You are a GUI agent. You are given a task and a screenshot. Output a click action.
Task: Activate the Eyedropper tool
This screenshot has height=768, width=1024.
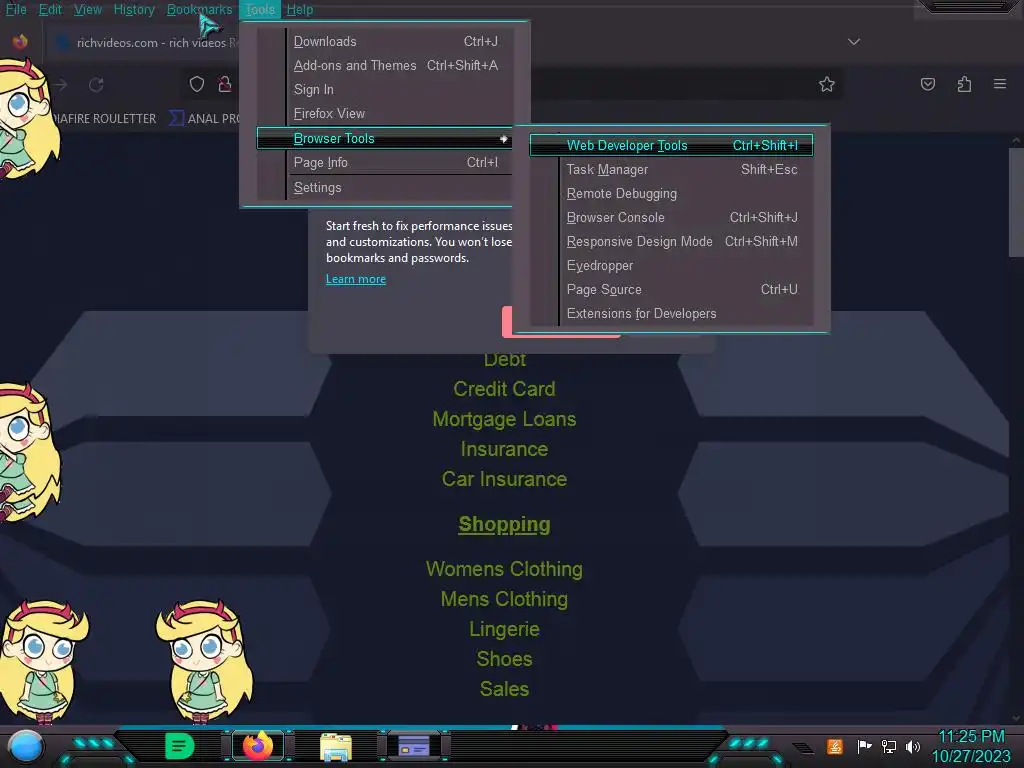671,266
